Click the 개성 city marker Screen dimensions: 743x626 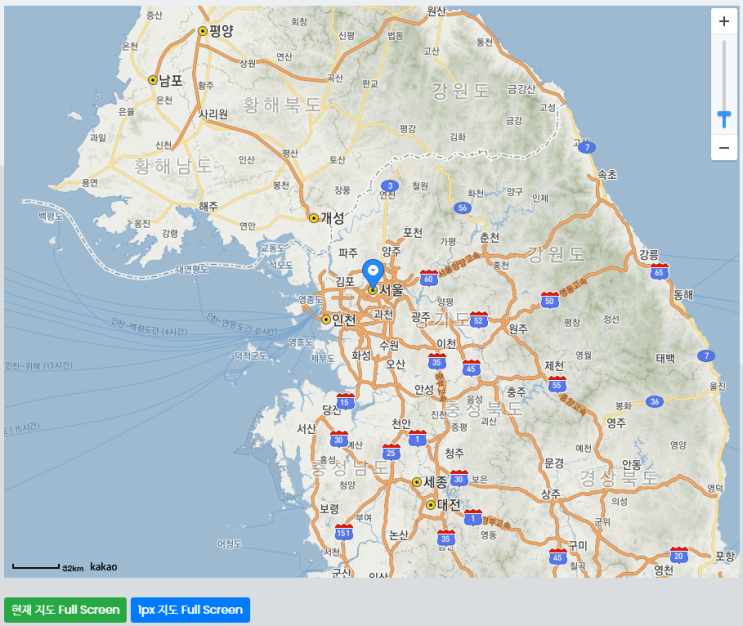[x=313, y=217]
